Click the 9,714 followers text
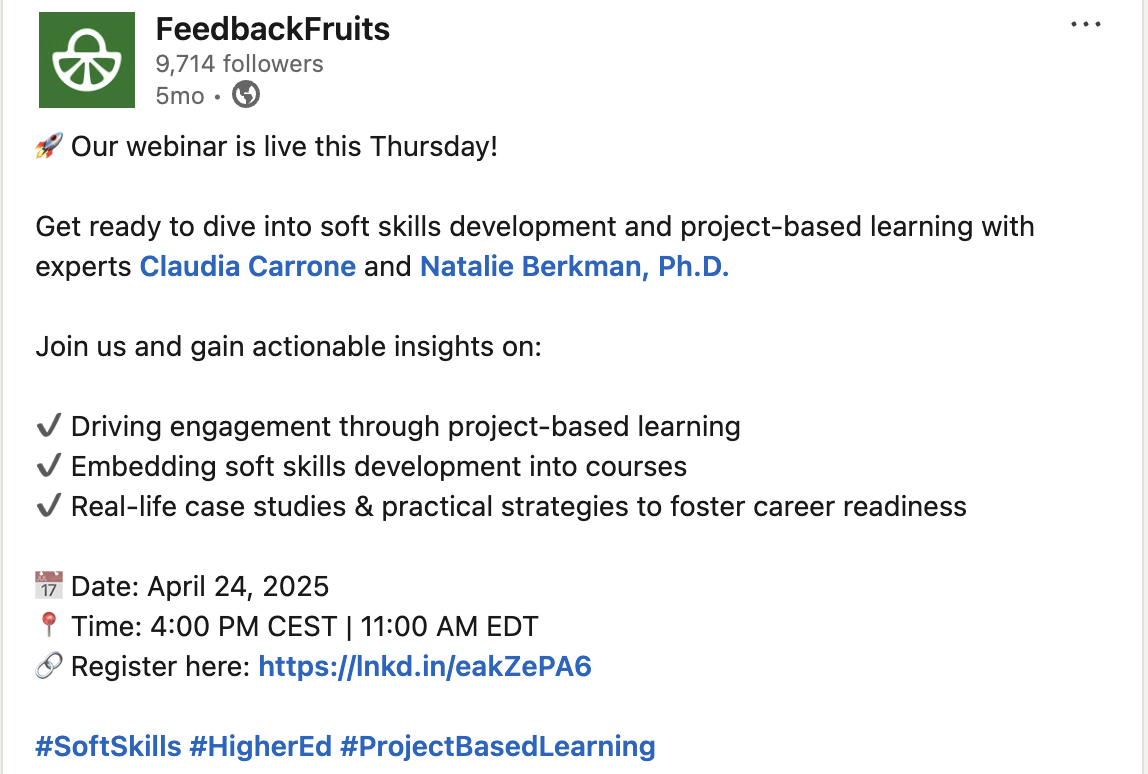 coord(239,64)
